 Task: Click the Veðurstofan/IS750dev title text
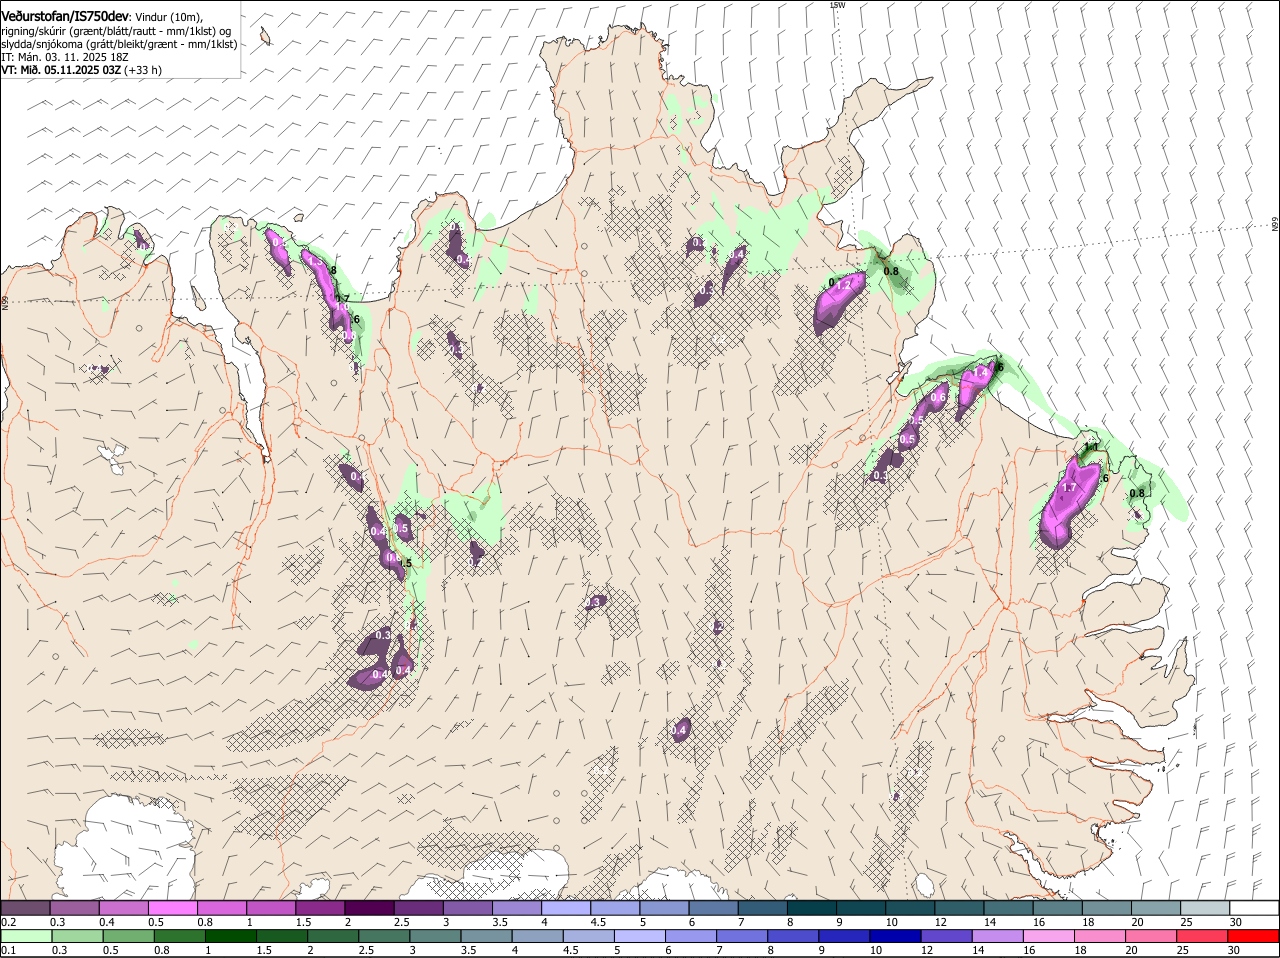click(65, 16)
